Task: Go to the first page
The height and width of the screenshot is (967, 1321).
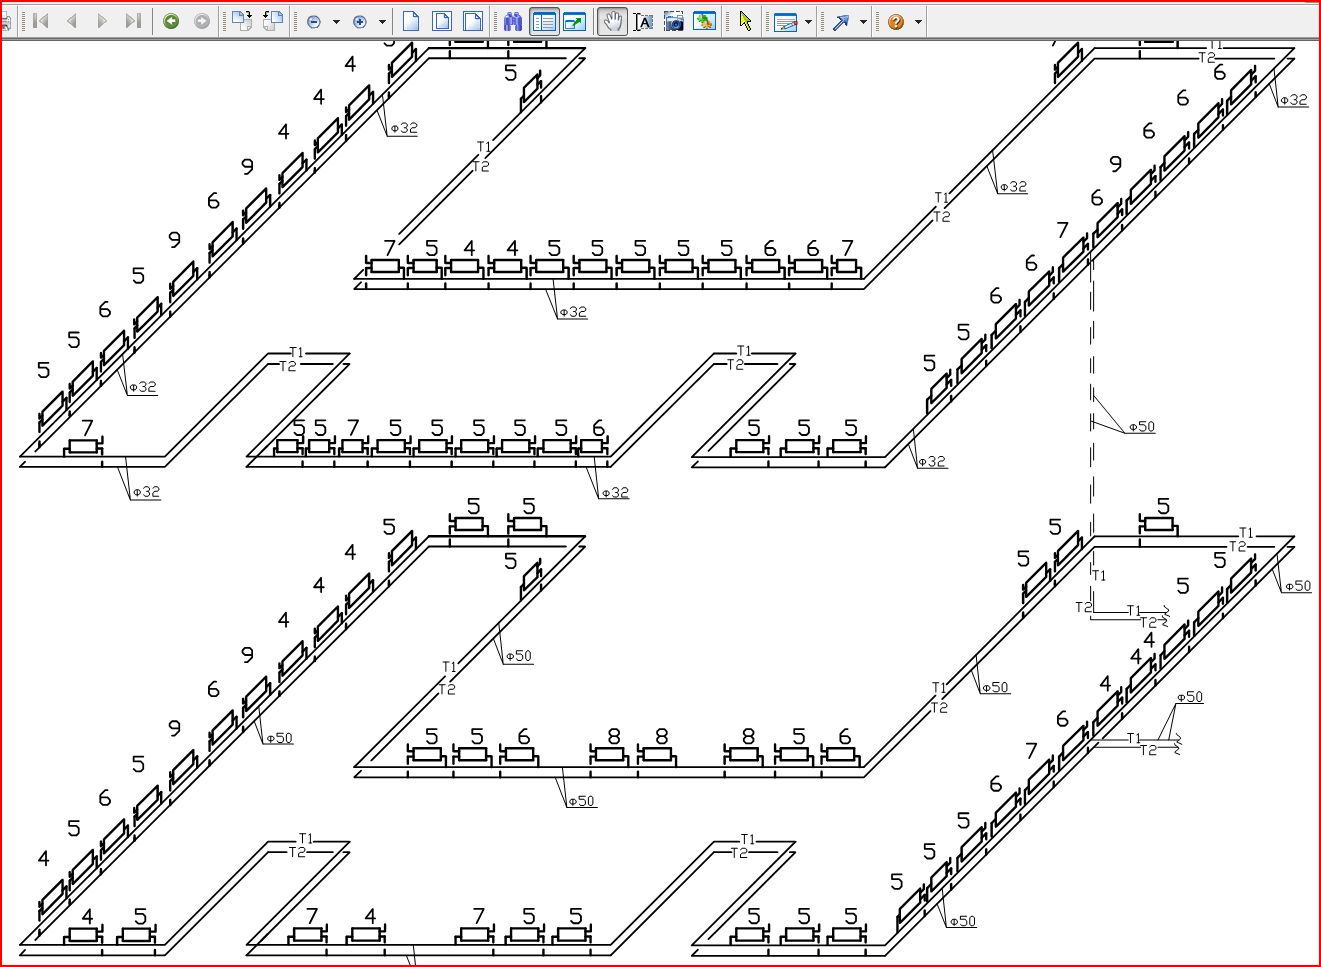Action: (x=41, y=21)
